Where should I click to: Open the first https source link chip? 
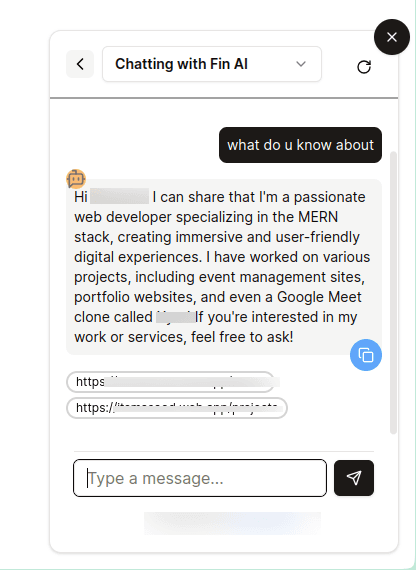pyautogui.click(x=171, y=382)
